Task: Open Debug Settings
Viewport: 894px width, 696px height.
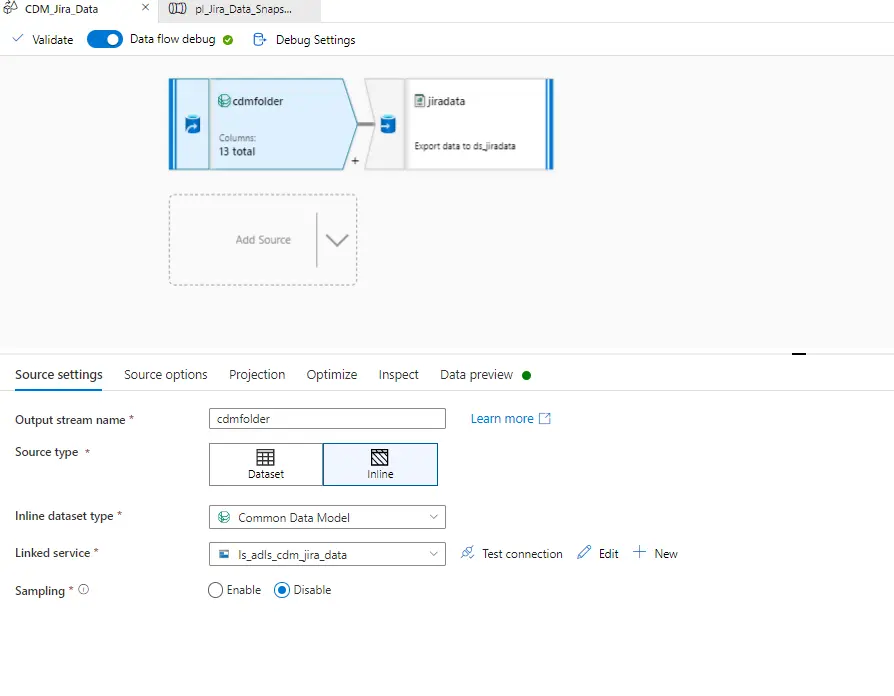Action: point(304,39)
